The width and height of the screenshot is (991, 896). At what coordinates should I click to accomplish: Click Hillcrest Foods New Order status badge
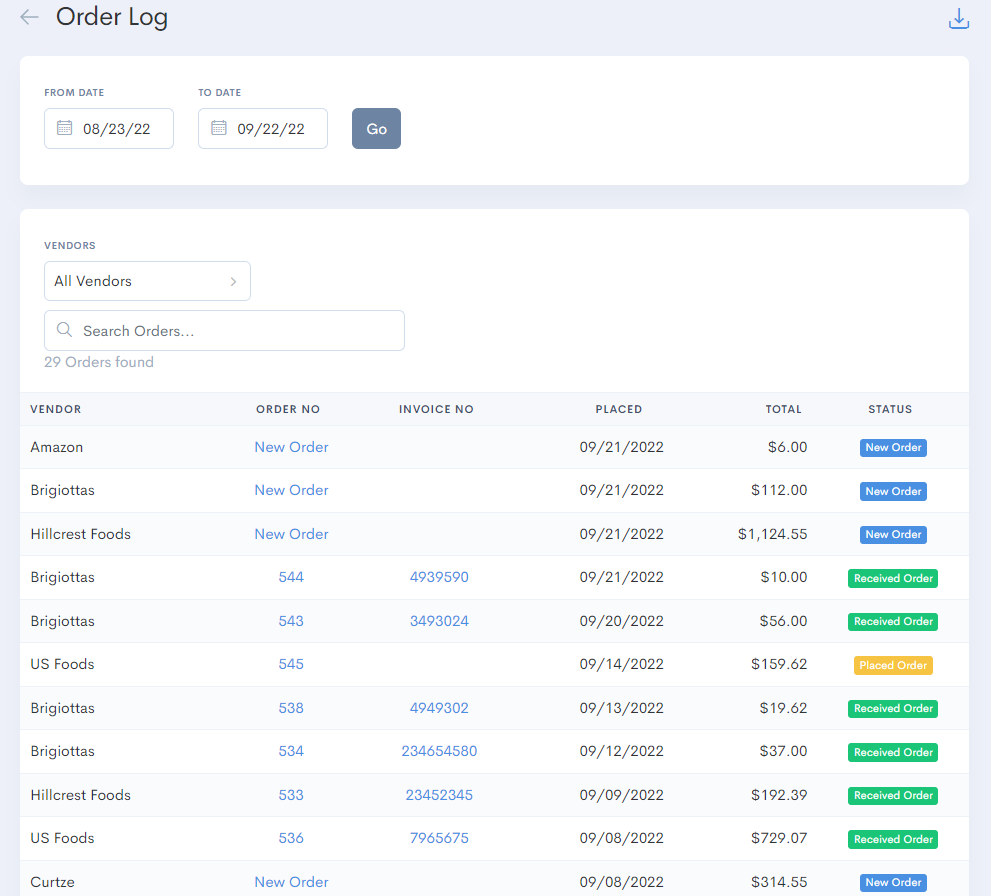[x=893, y=535]
